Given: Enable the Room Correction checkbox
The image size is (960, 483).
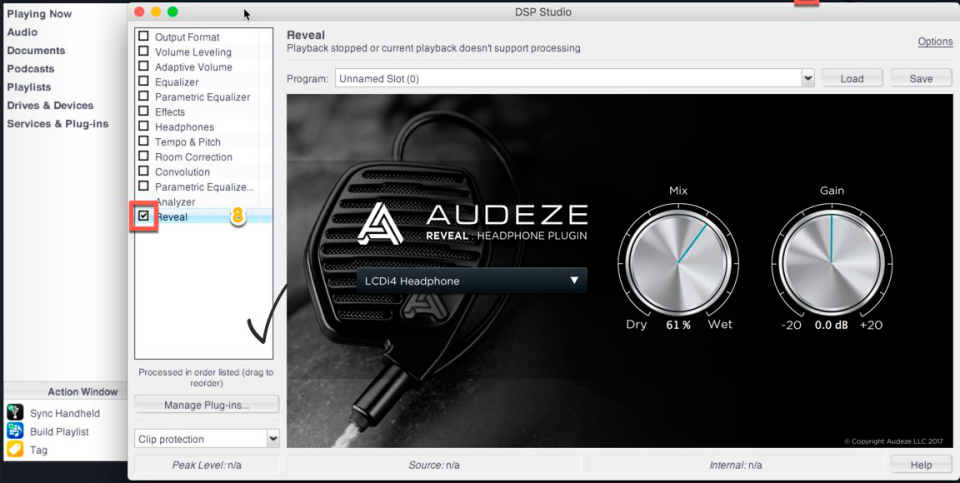Looking at the screenshot, I should pyautogui.click(x=143, y=156).
